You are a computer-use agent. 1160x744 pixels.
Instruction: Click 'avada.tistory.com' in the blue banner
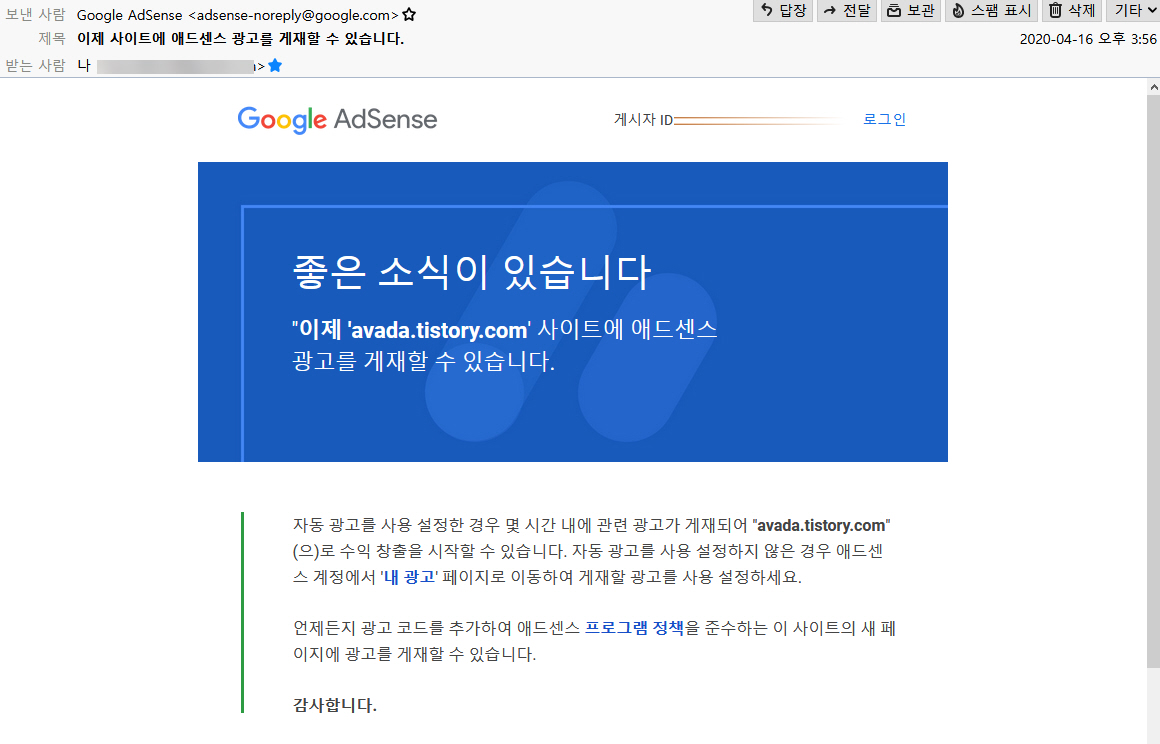[x=439, y=330]
